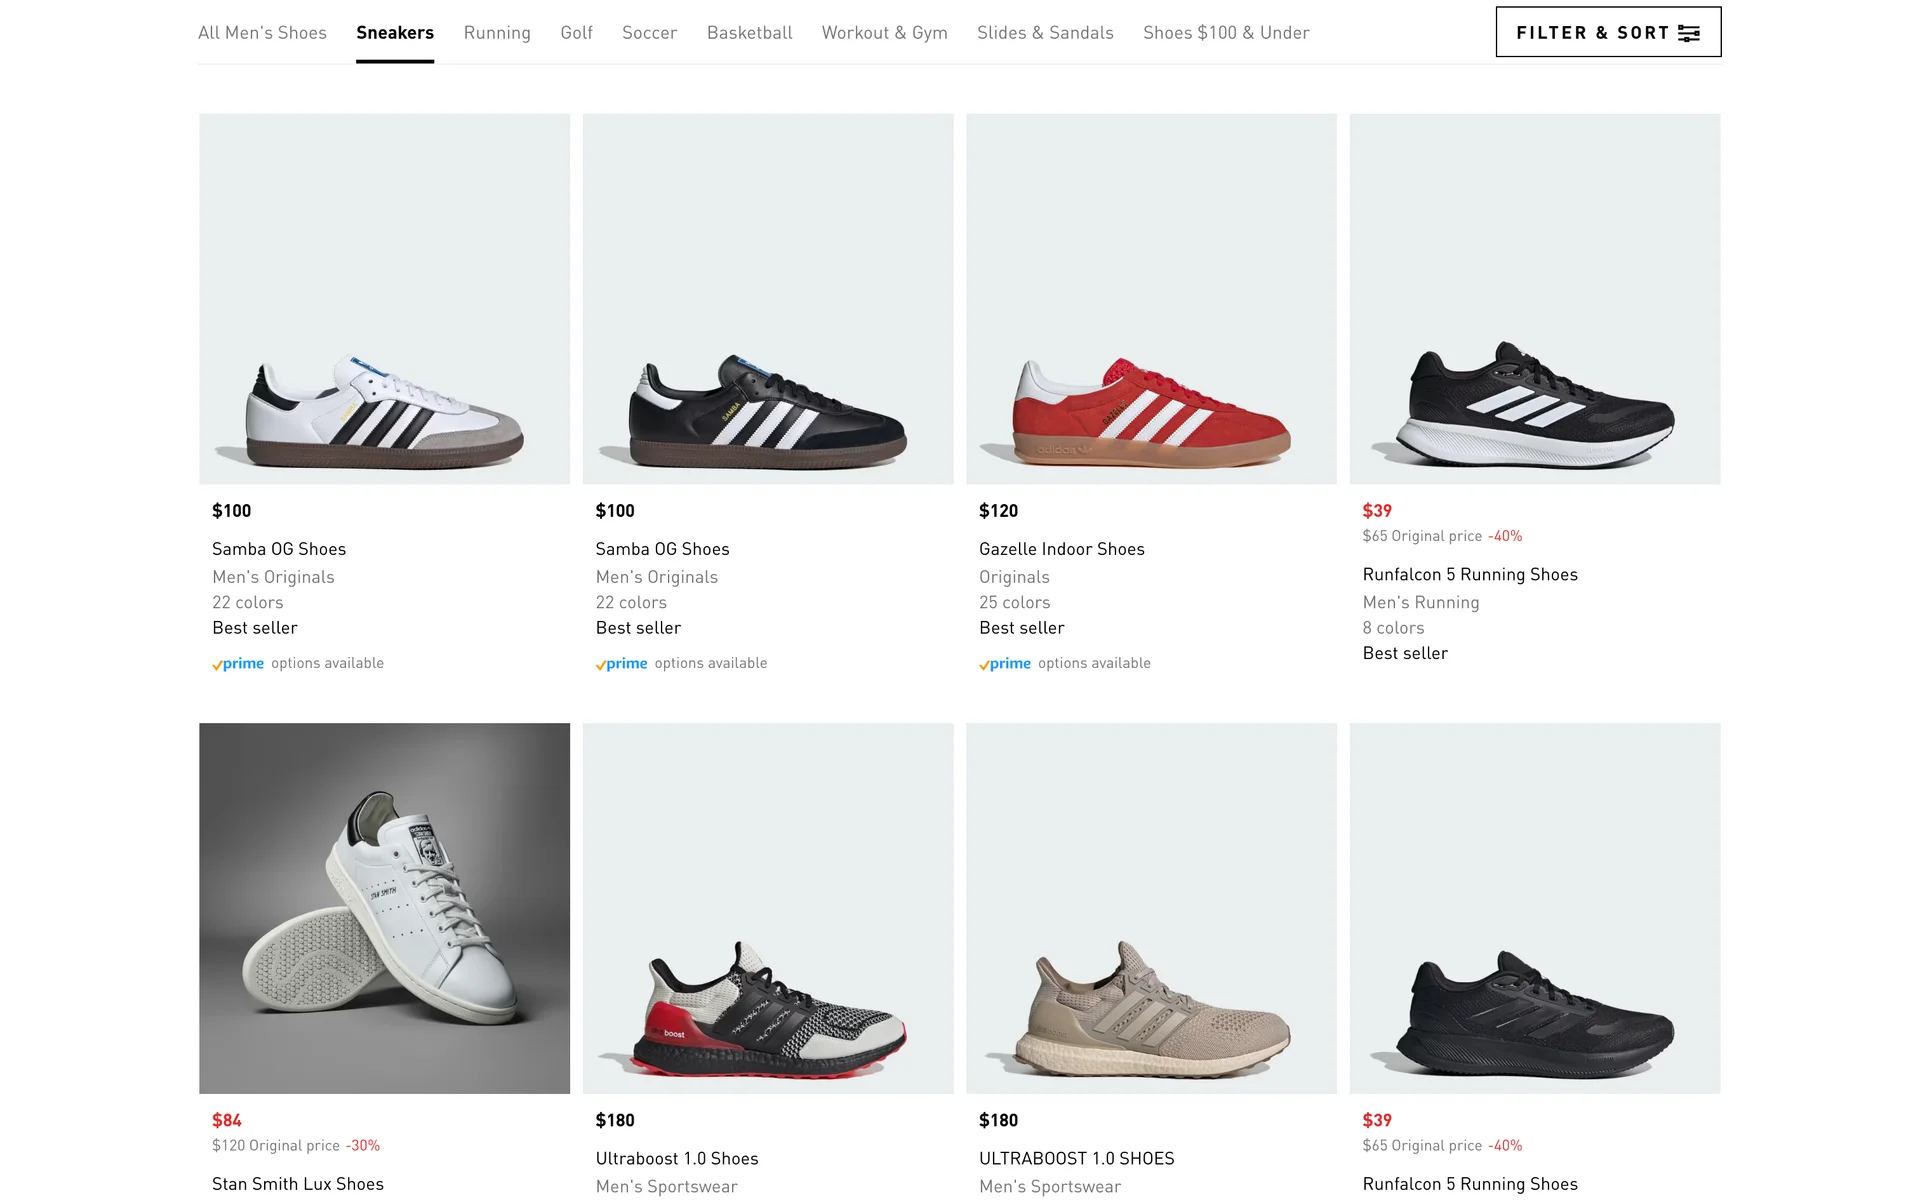Viewport: 1920px width, 1200px height.
Task: Open Shoes $100 & Under tab
Action: (1226, 33)
